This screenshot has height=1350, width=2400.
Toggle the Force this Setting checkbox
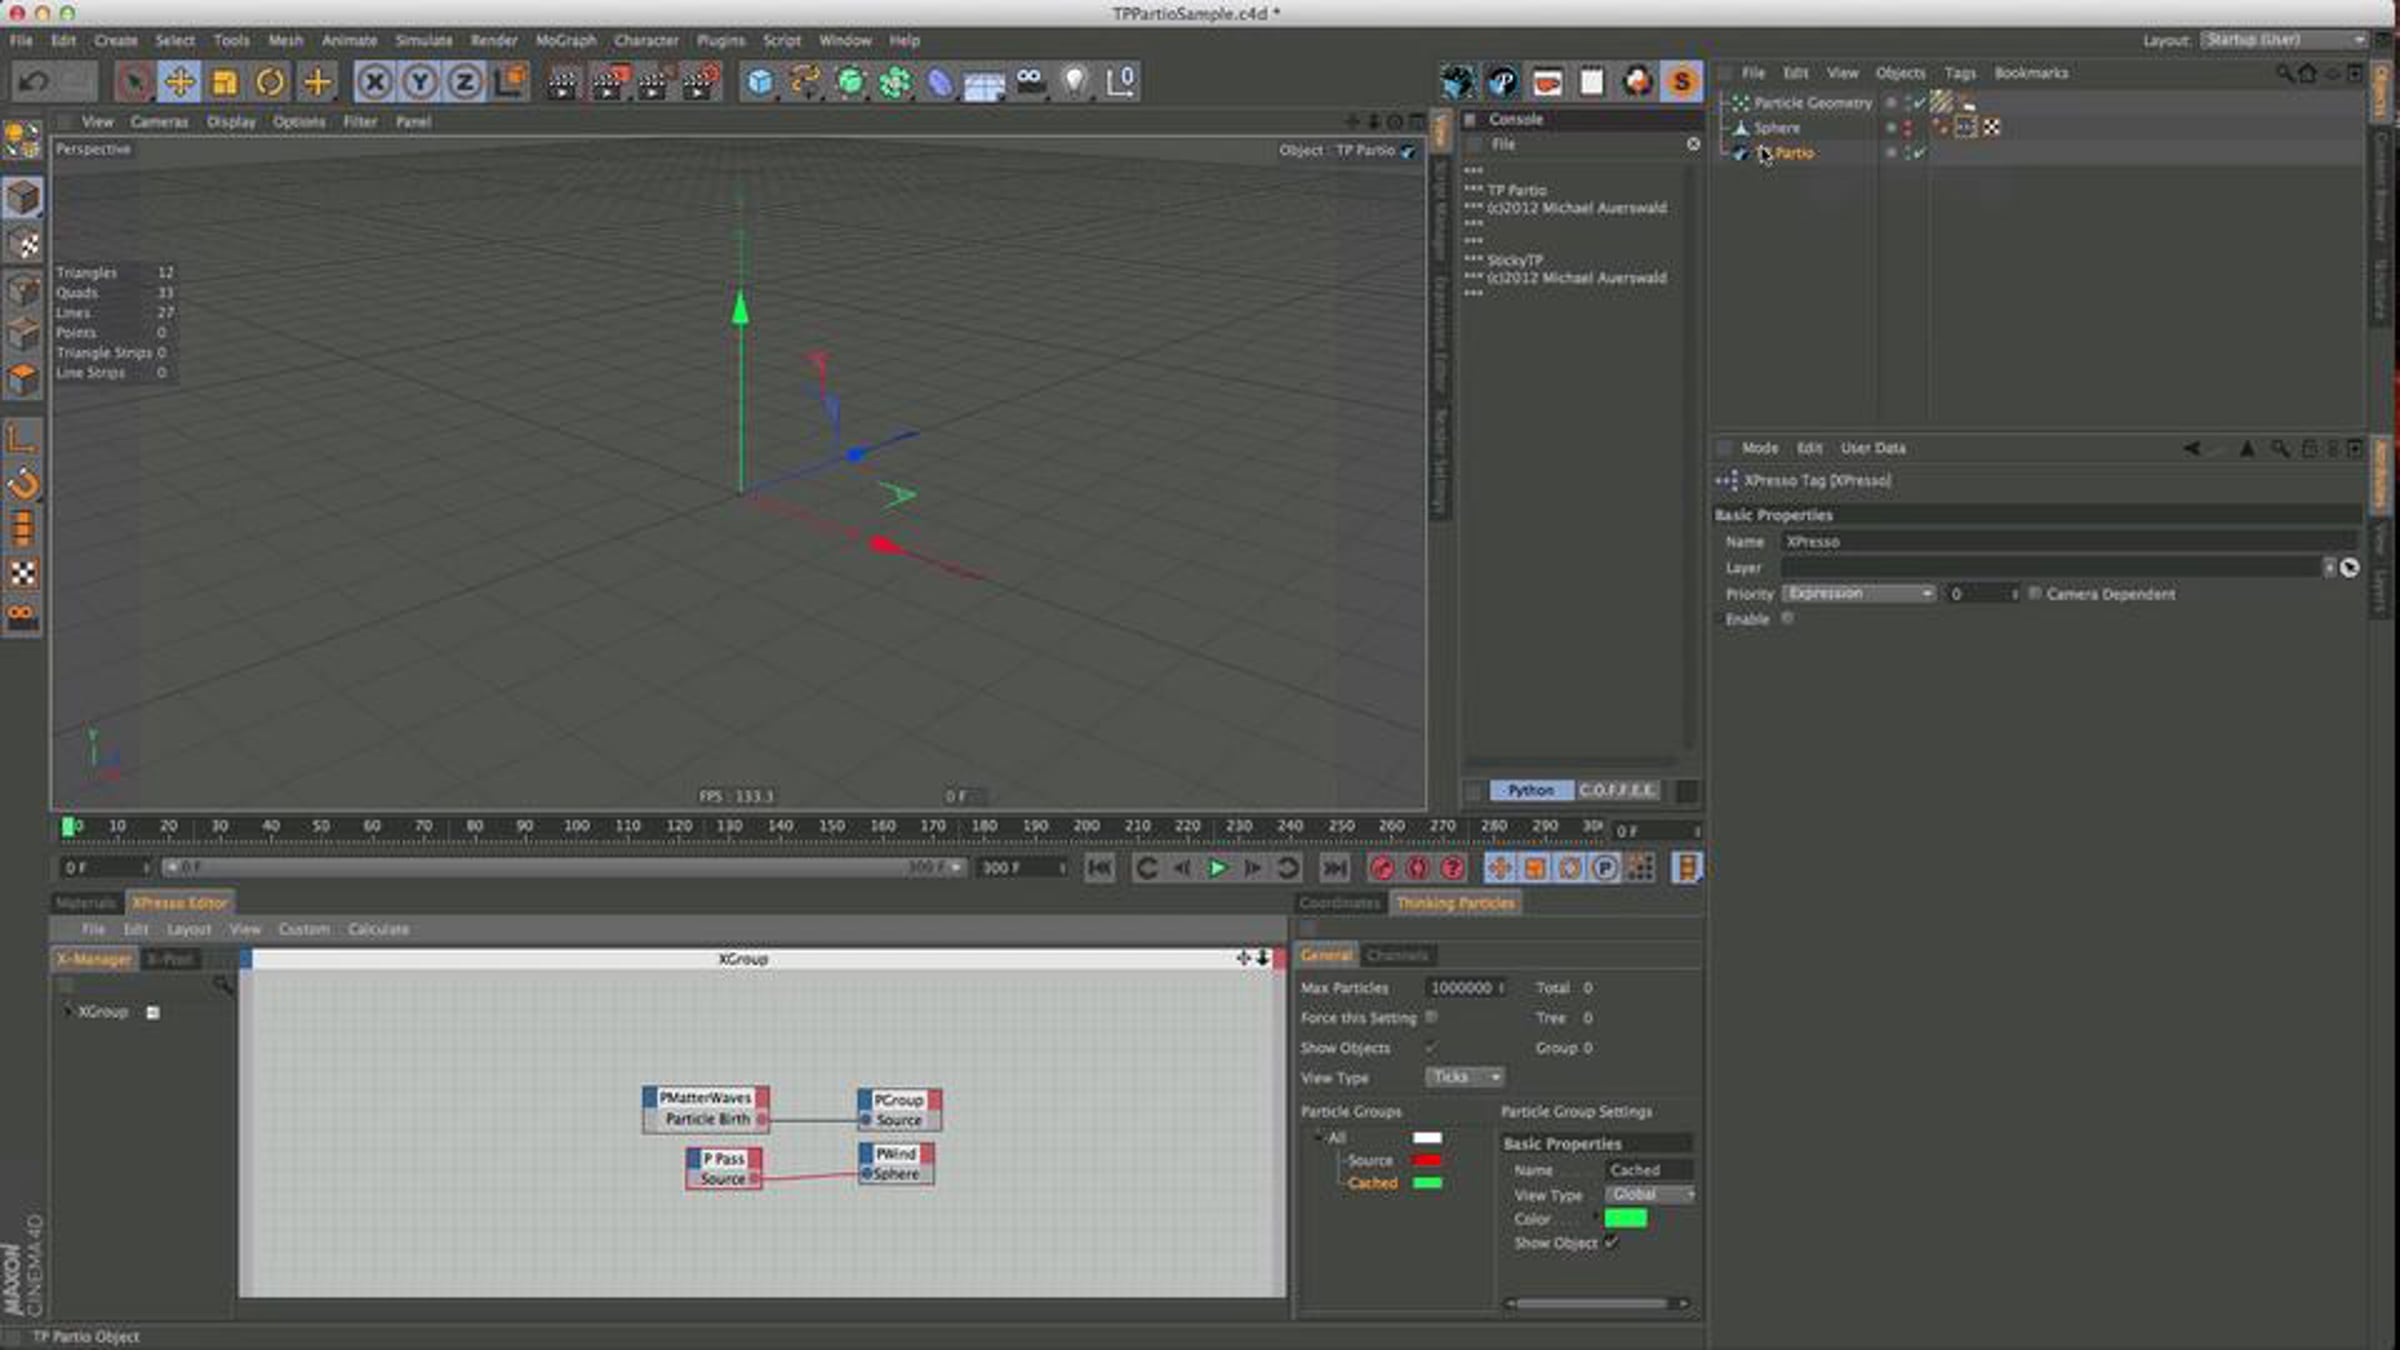(1431, 1017)
